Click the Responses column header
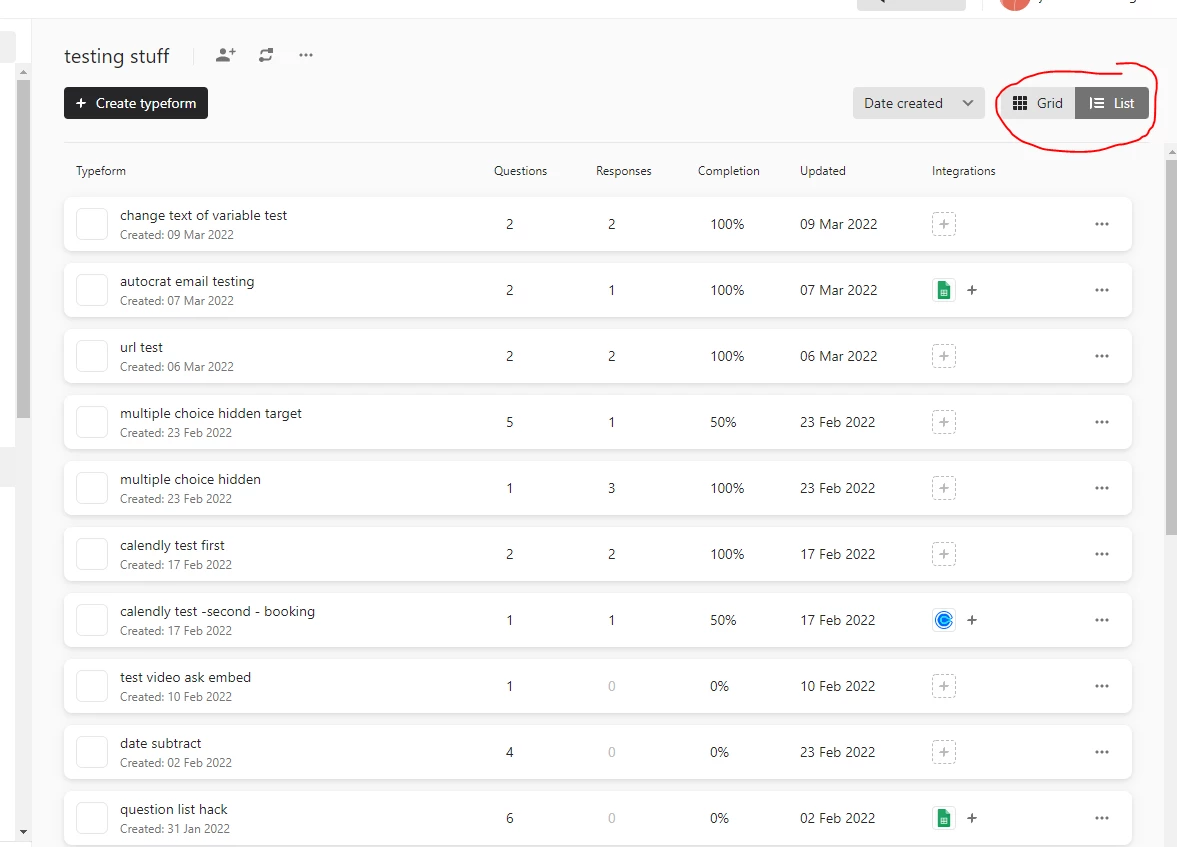 coord(623,171)
